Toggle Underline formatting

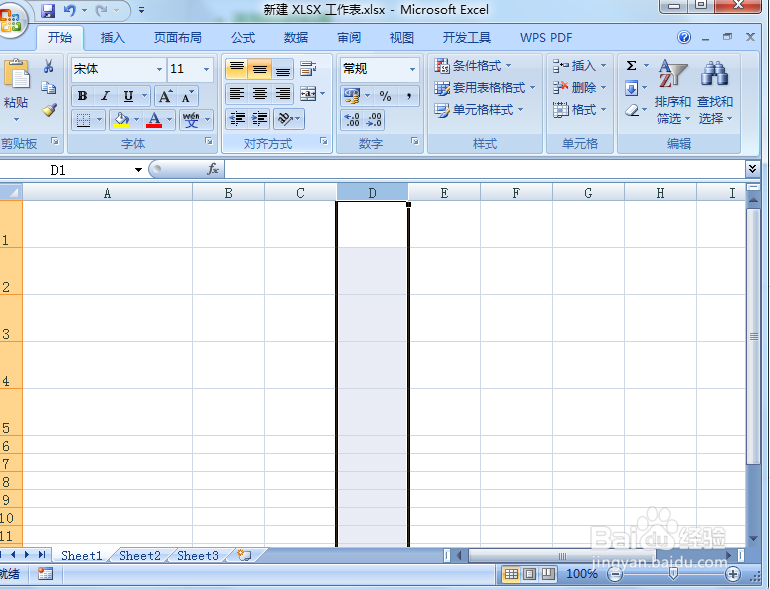coord(128,96)
